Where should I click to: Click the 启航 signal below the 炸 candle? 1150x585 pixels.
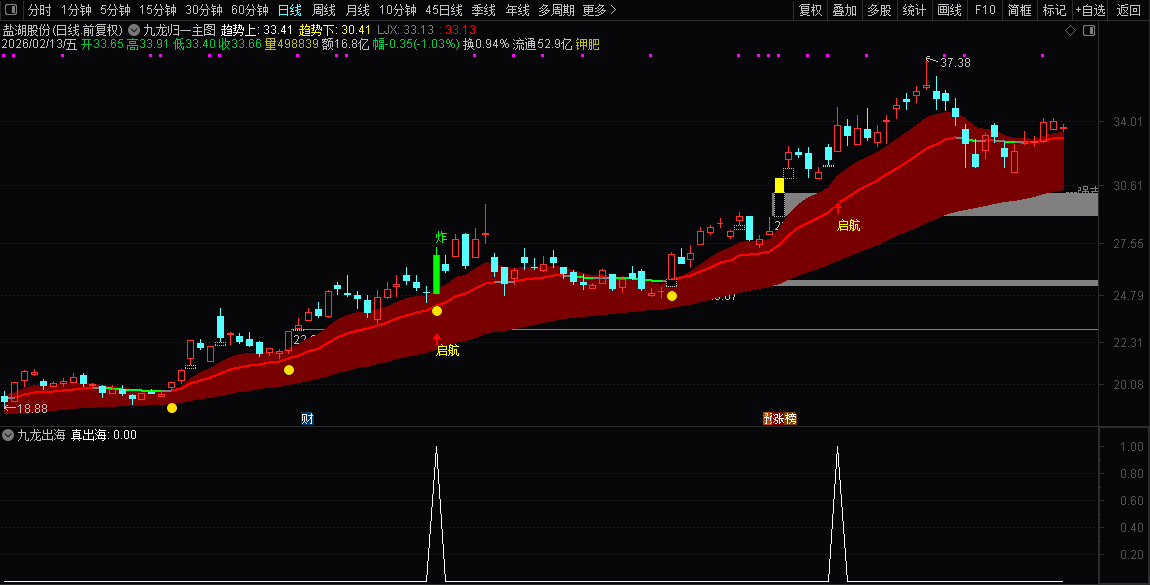[447, 350]
